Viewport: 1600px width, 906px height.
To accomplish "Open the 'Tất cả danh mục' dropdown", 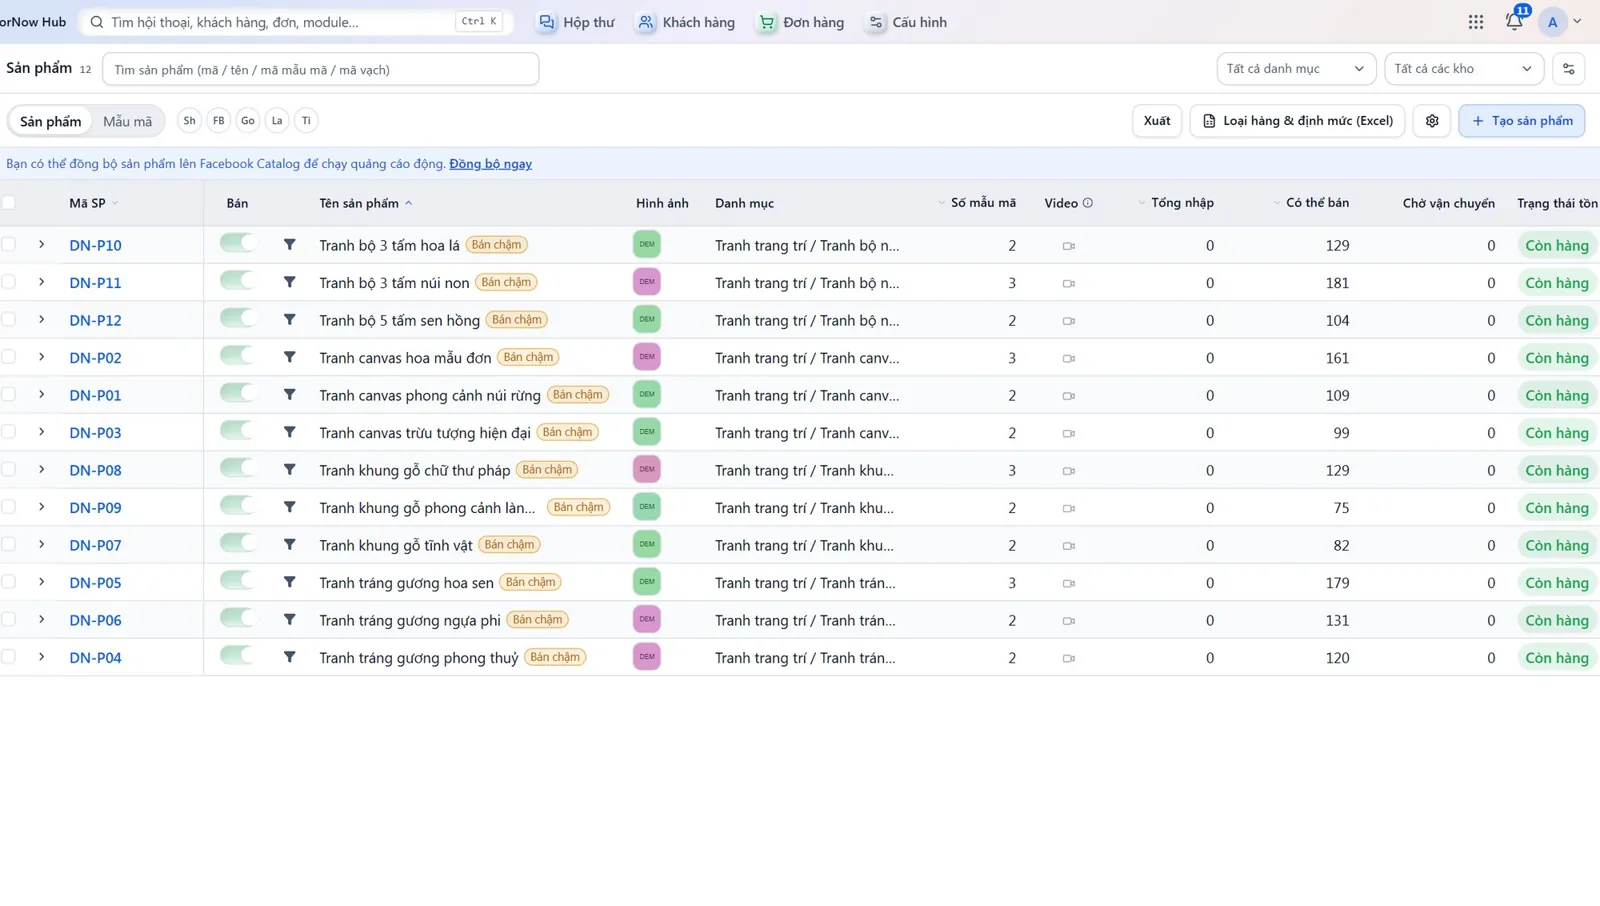I will click(1295, 69).
